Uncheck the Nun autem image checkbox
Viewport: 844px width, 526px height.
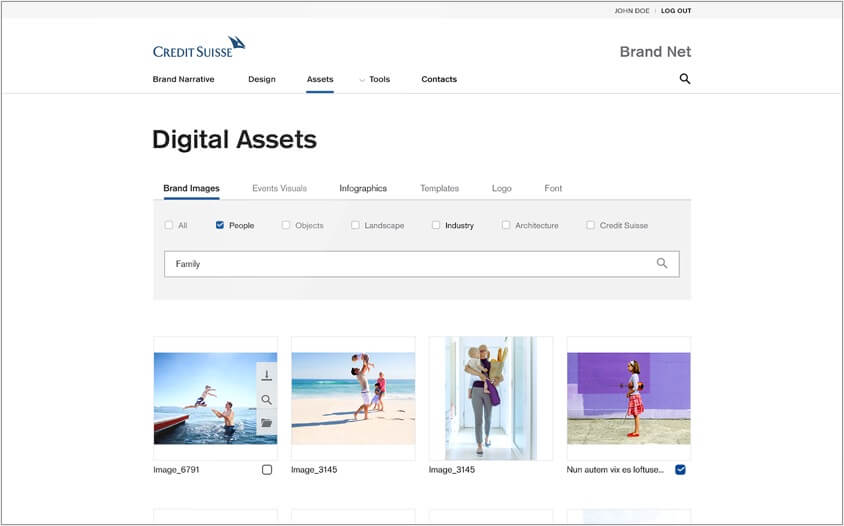(x=680, y=469)
